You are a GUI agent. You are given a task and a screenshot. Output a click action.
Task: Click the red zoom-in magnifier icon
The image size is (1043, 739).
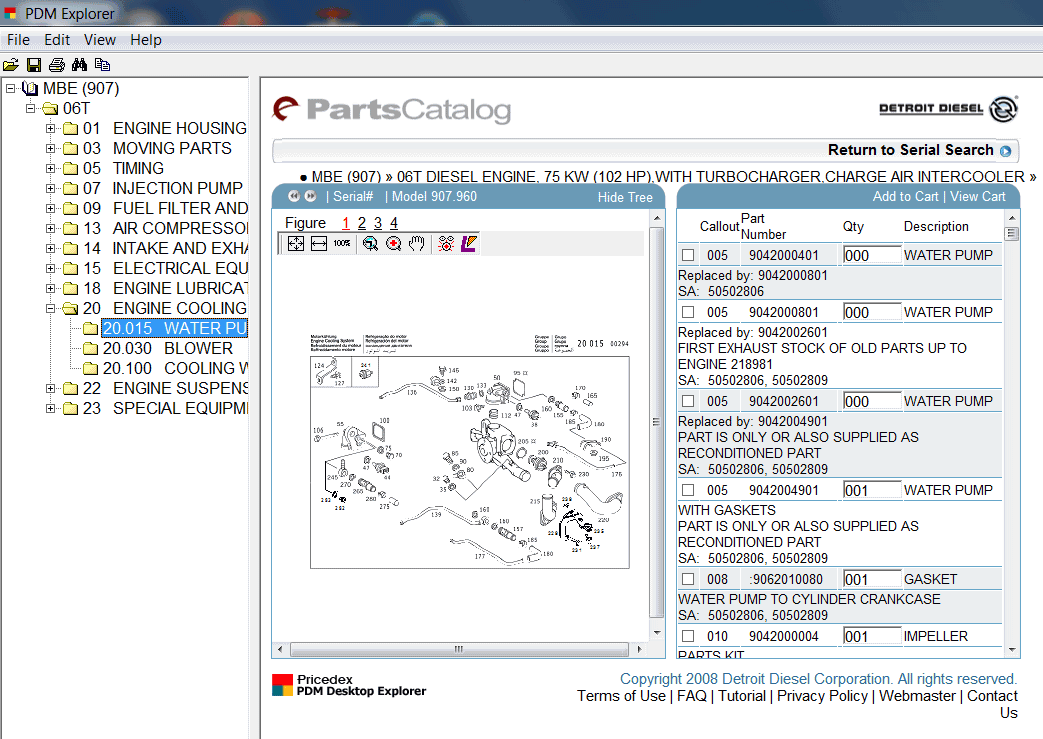394,244
